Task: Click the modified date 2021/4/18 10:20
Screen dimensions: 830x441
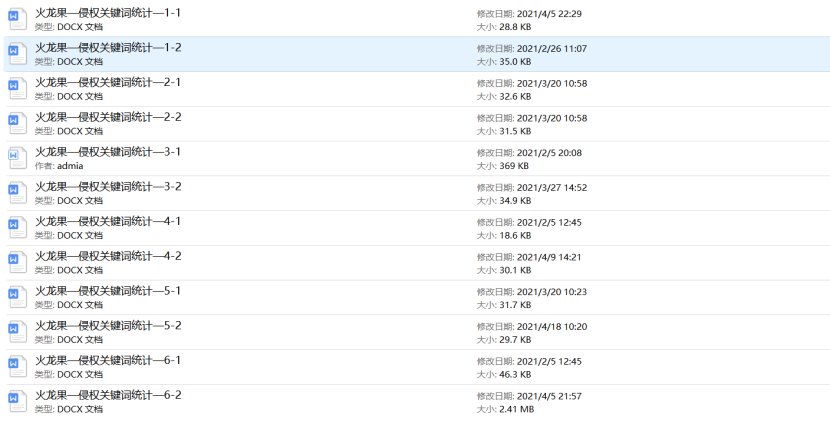Action: (x=550, y=326)
